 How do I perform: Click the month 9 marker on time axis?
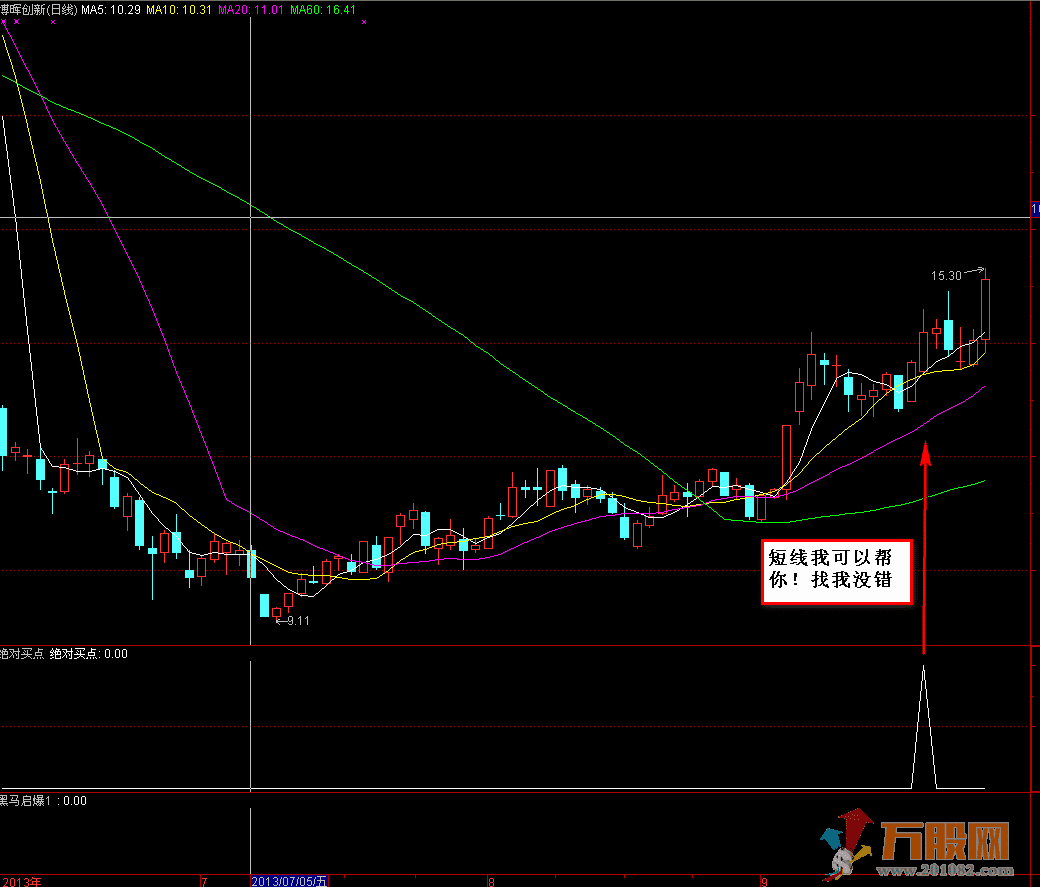point(764,882)
